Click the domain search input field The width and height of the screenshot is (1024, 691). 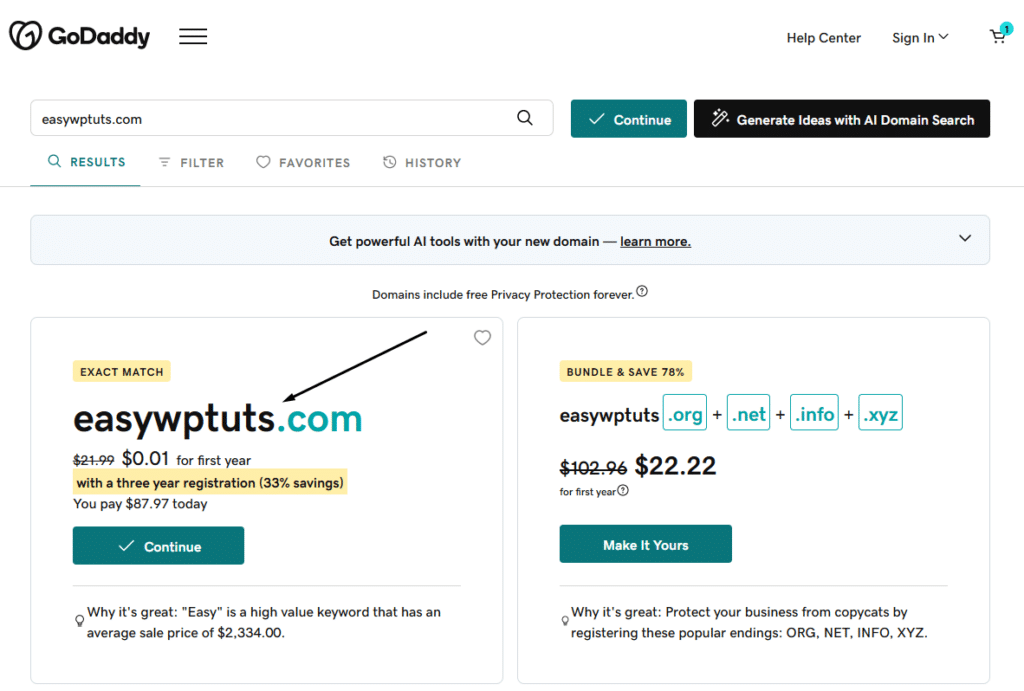point(270,119)
